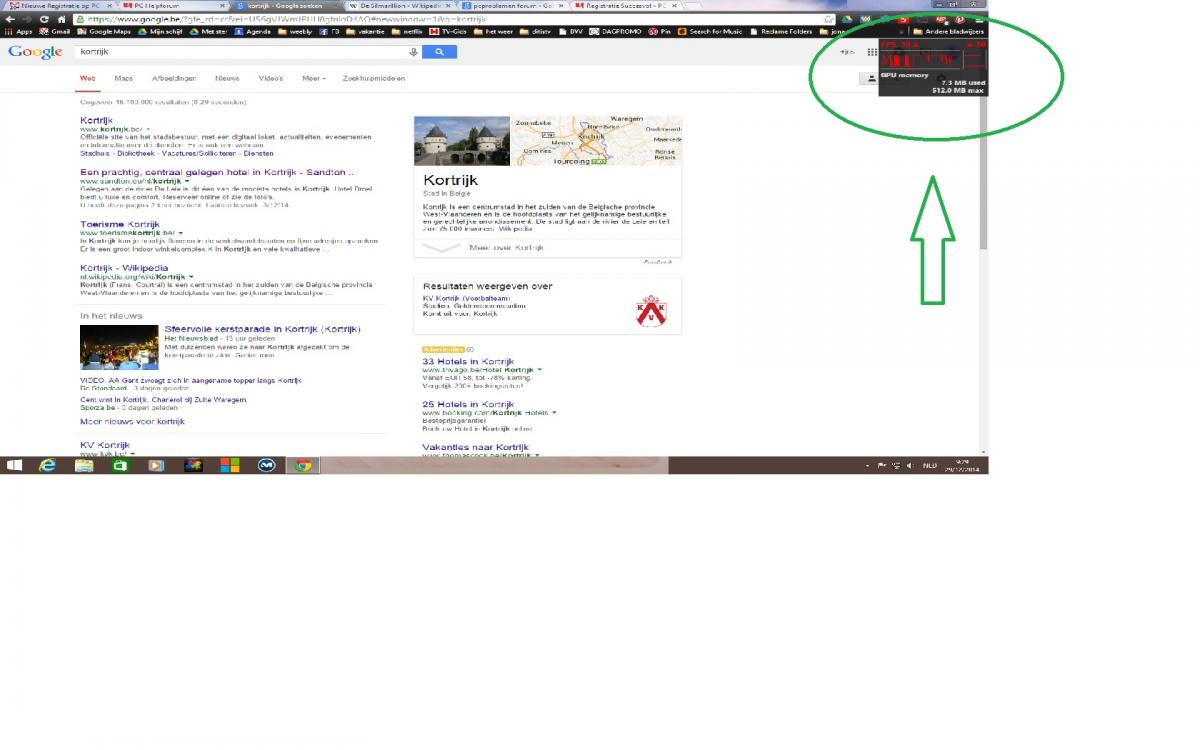Start voice search with microphone icon
Image resolution: width=1200 pixels, height=750 pixels.
(413, 52)
